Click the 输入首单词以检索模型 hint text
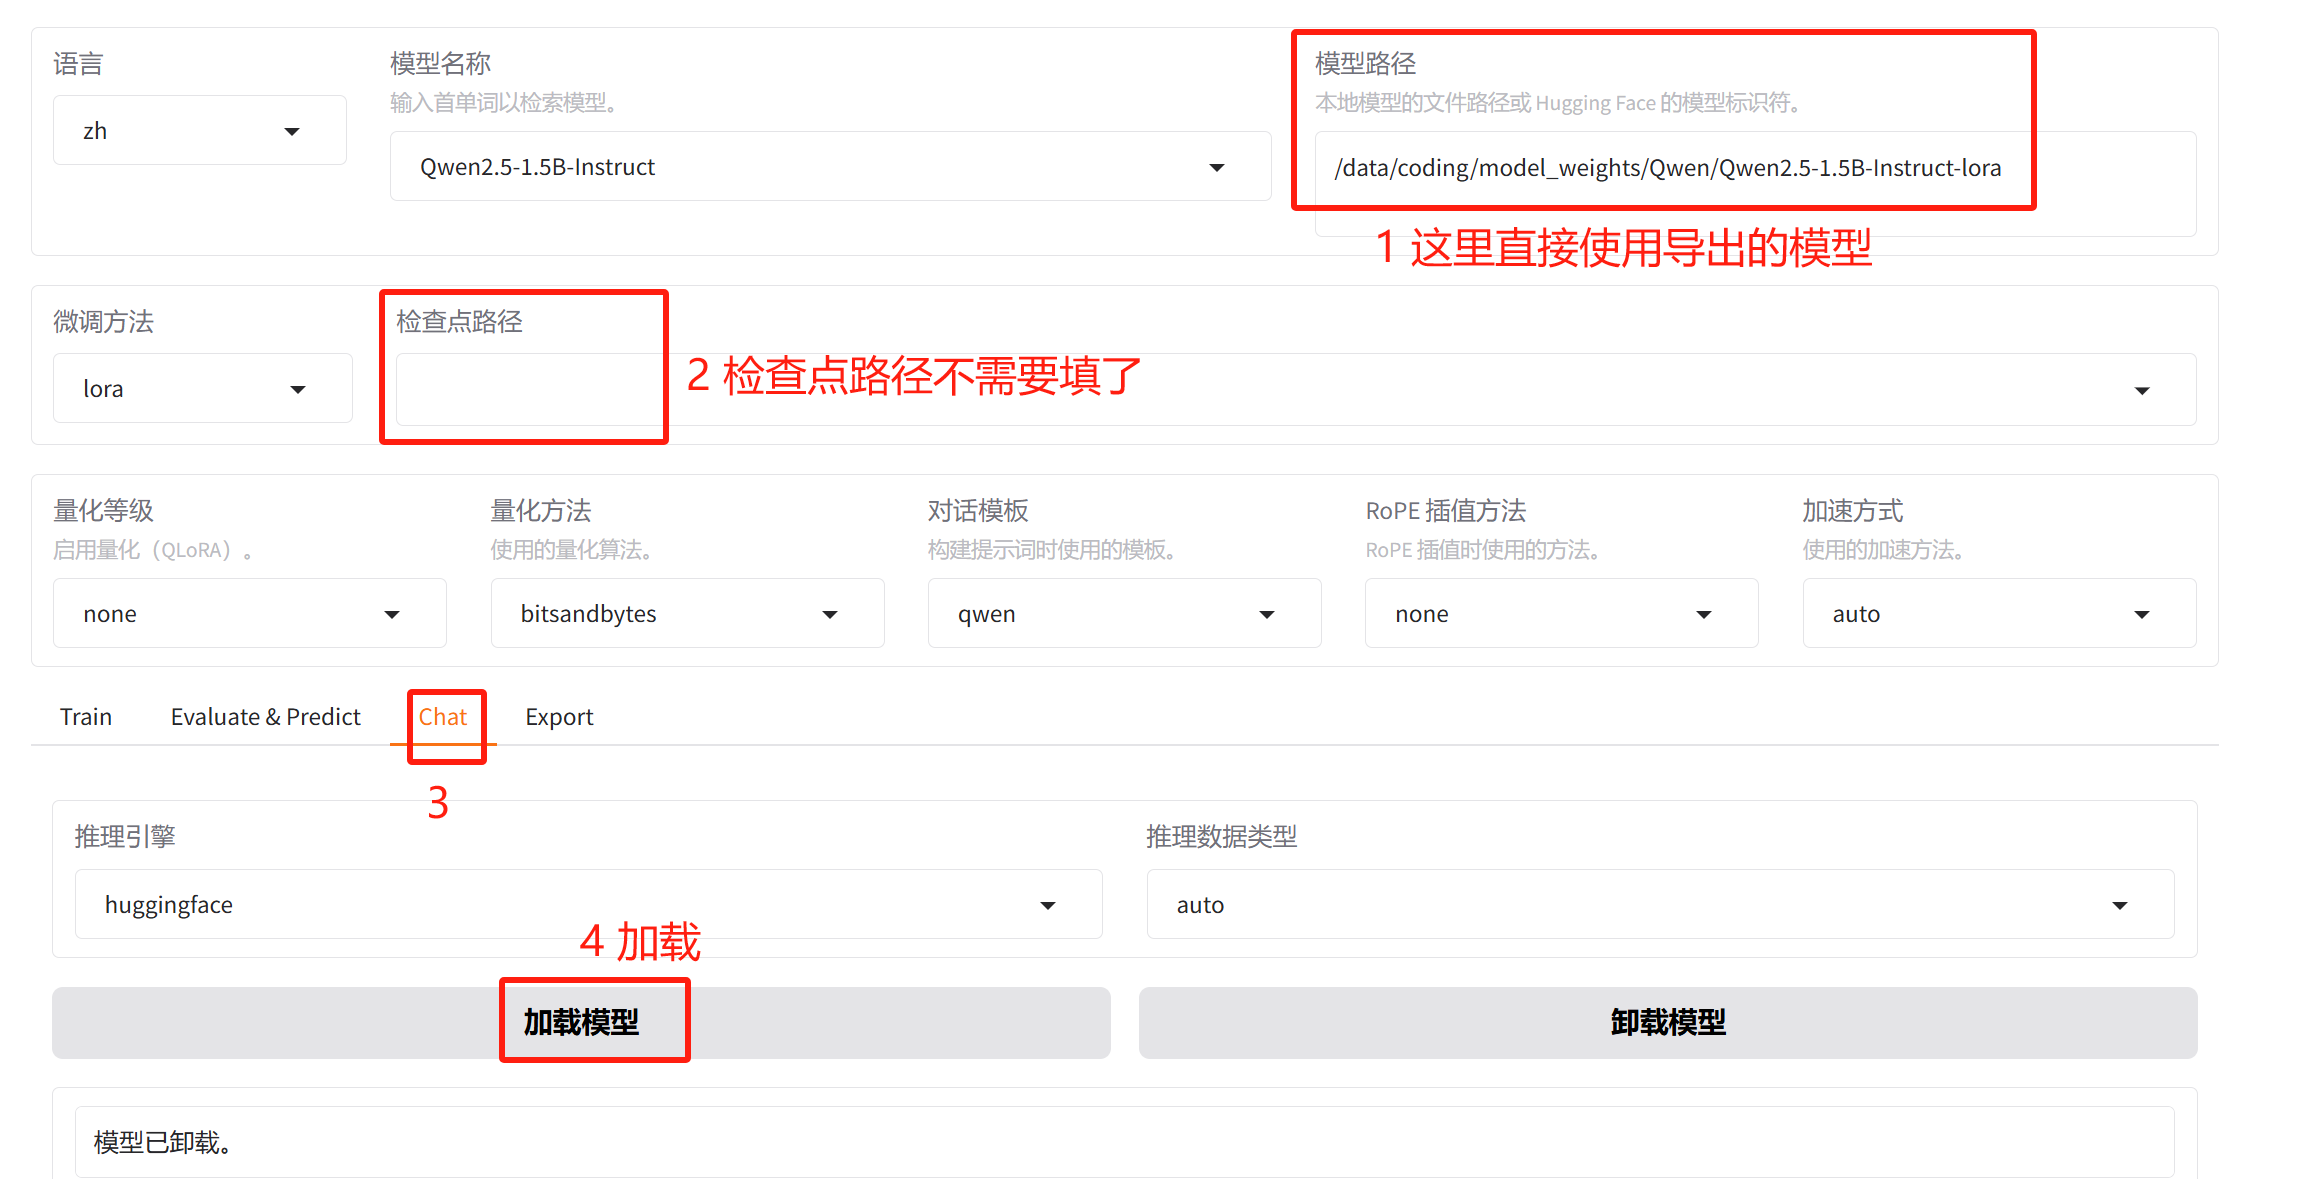The image size is (2307, 1179). pos(503,103)
